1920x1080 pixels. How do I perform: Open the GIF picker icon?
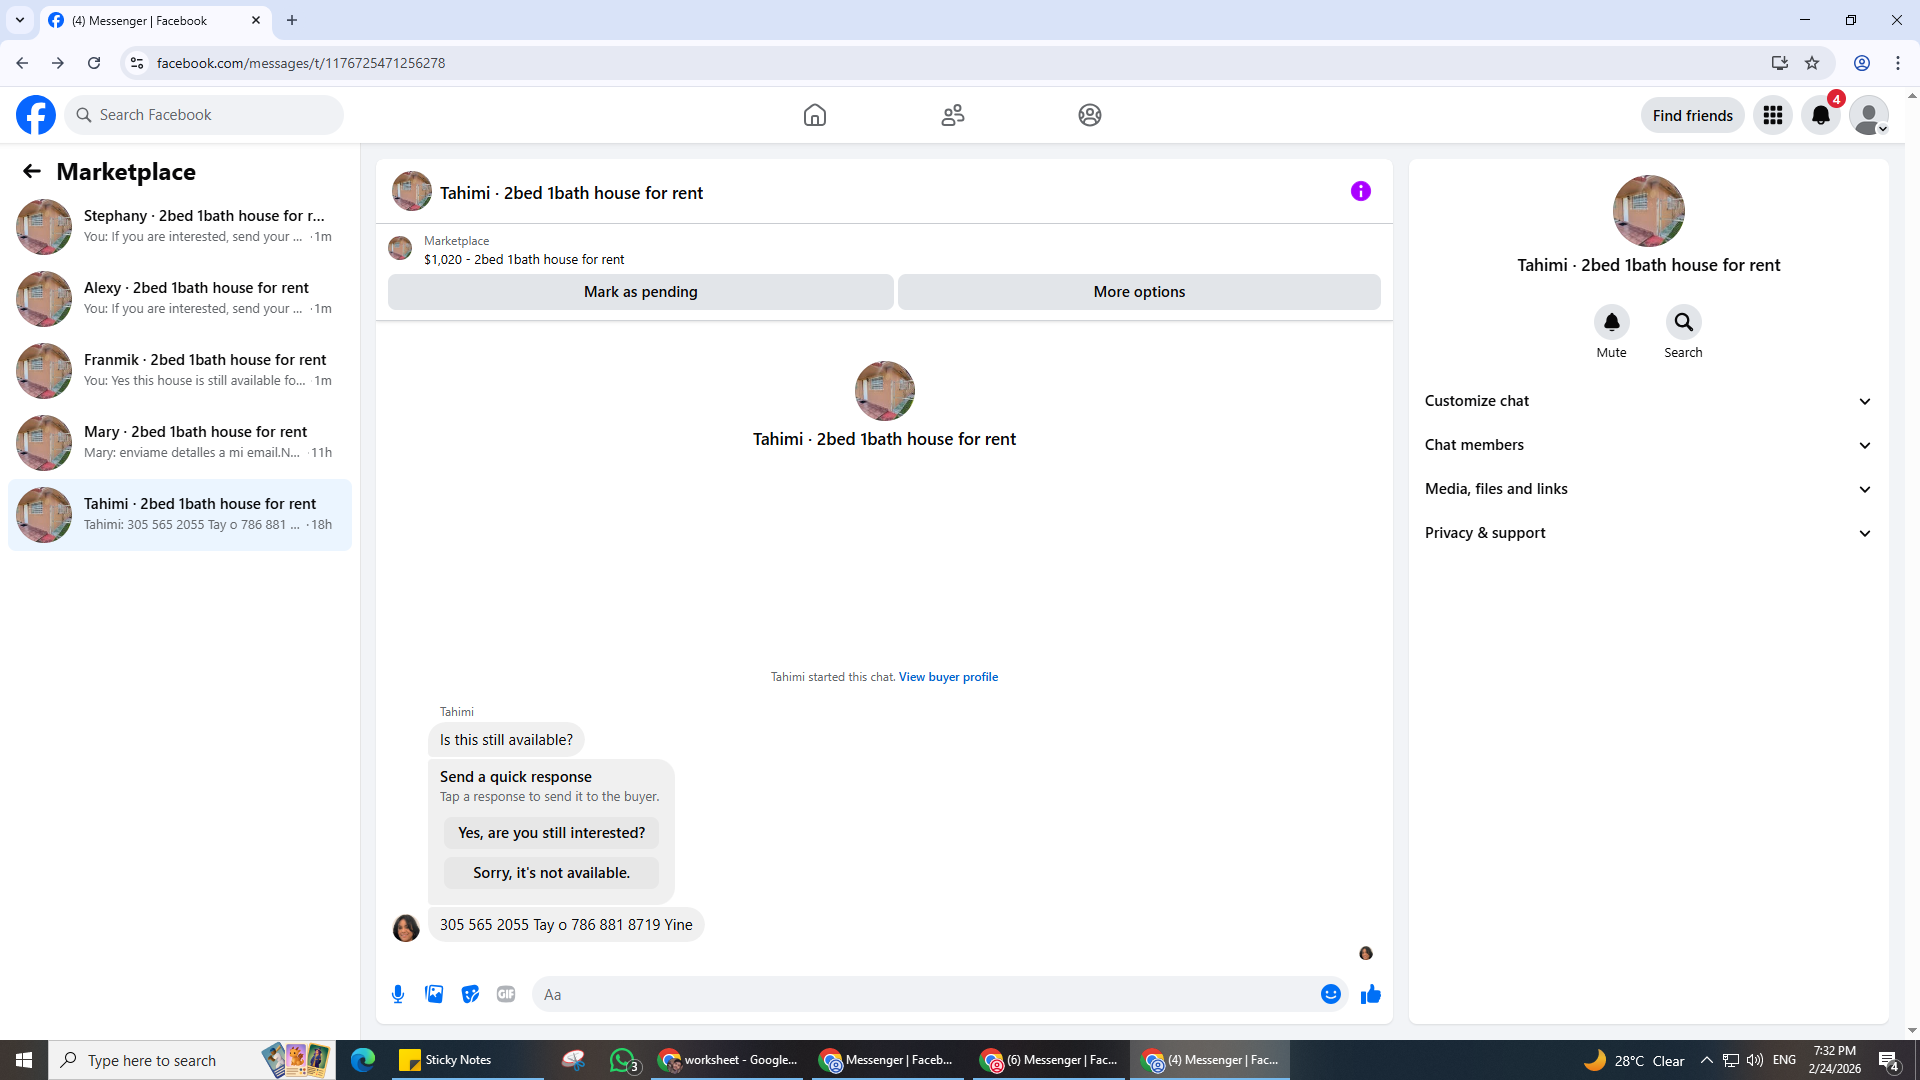(506, 994)
